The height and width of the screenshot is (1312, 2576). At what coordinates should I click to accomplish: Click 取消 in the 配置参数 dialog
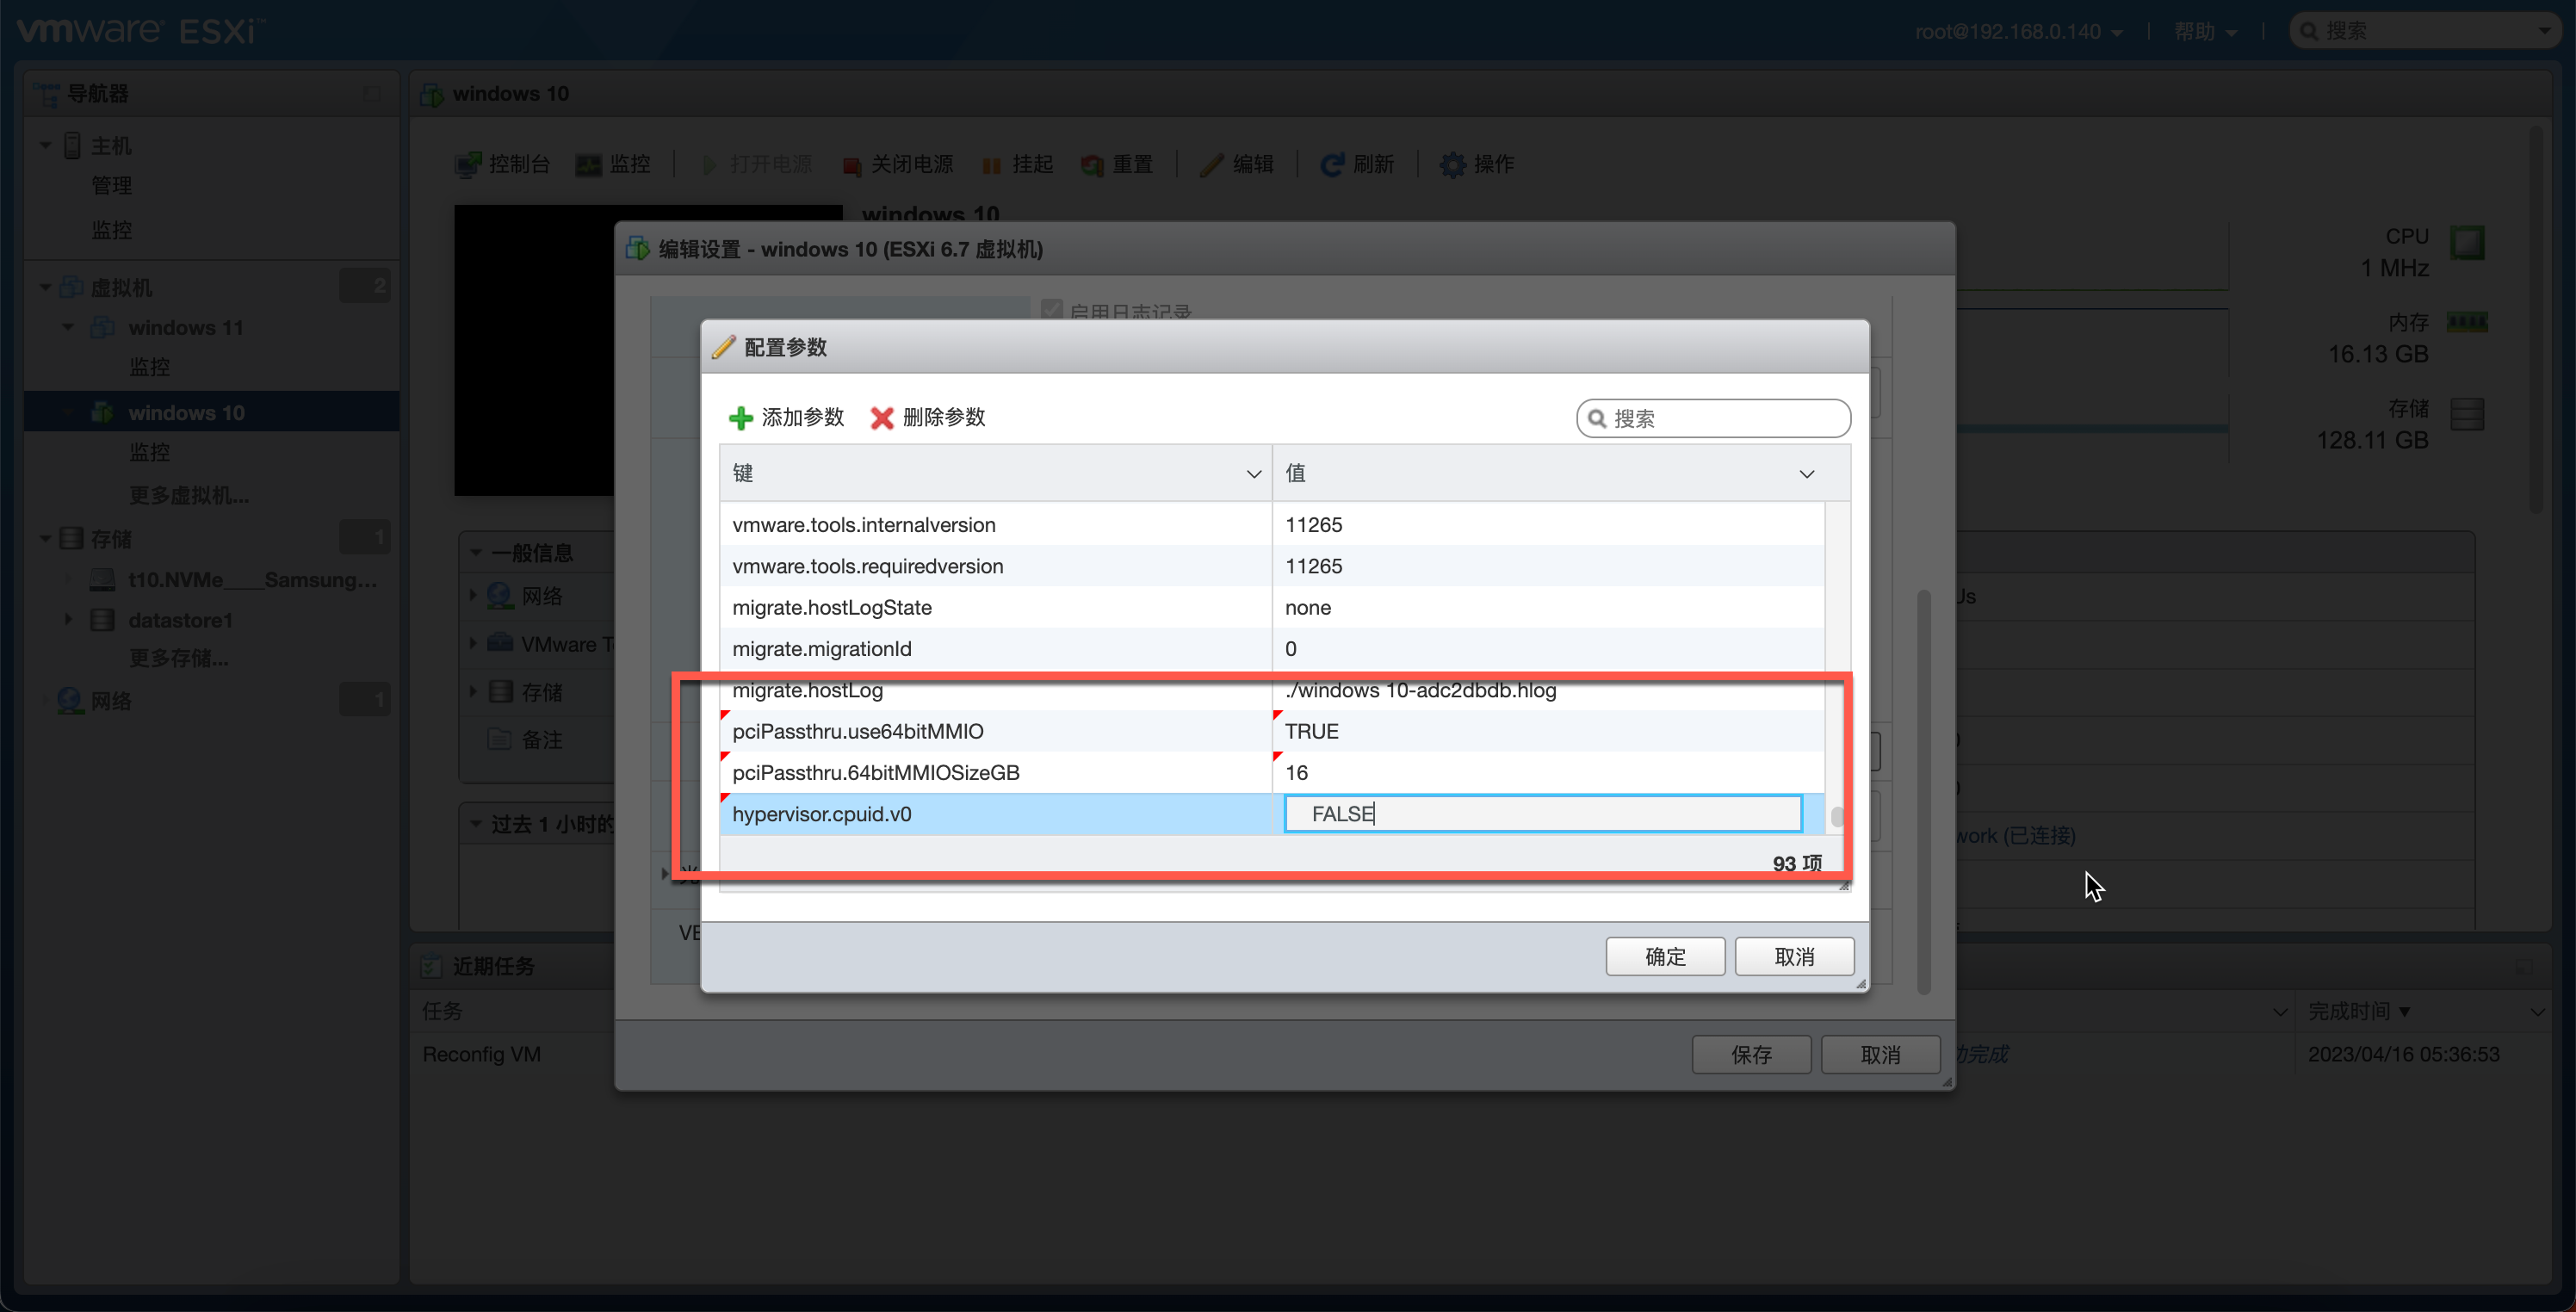[x=1794, y=957]
